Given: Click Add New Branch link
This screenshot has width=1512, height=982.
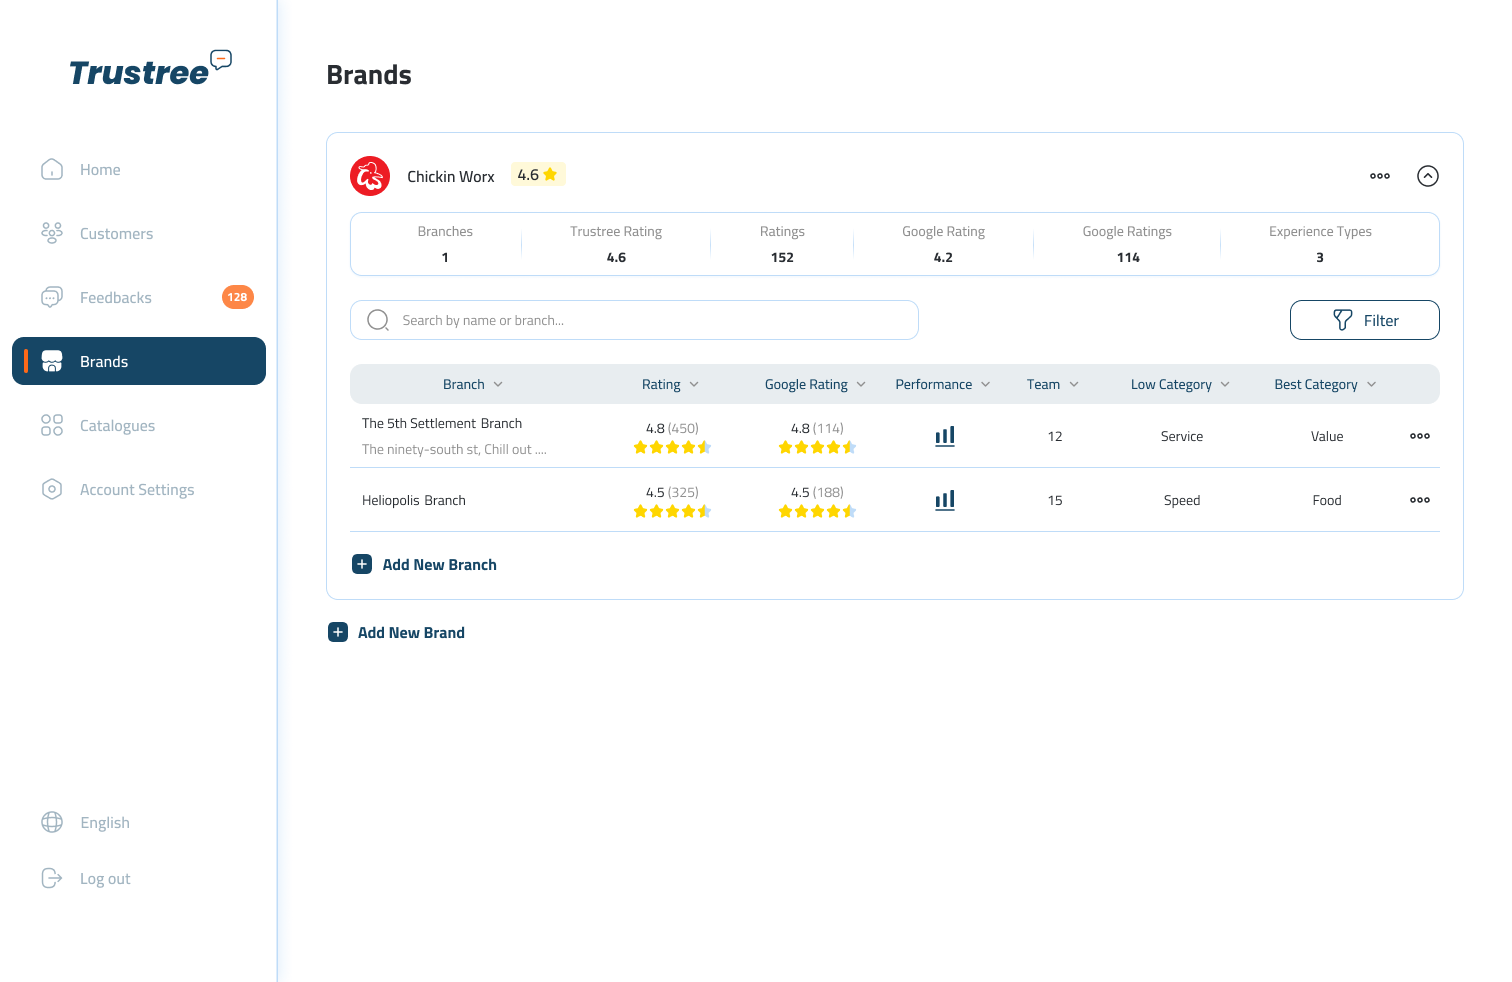Looking at the screenshot, I should 439,564.
